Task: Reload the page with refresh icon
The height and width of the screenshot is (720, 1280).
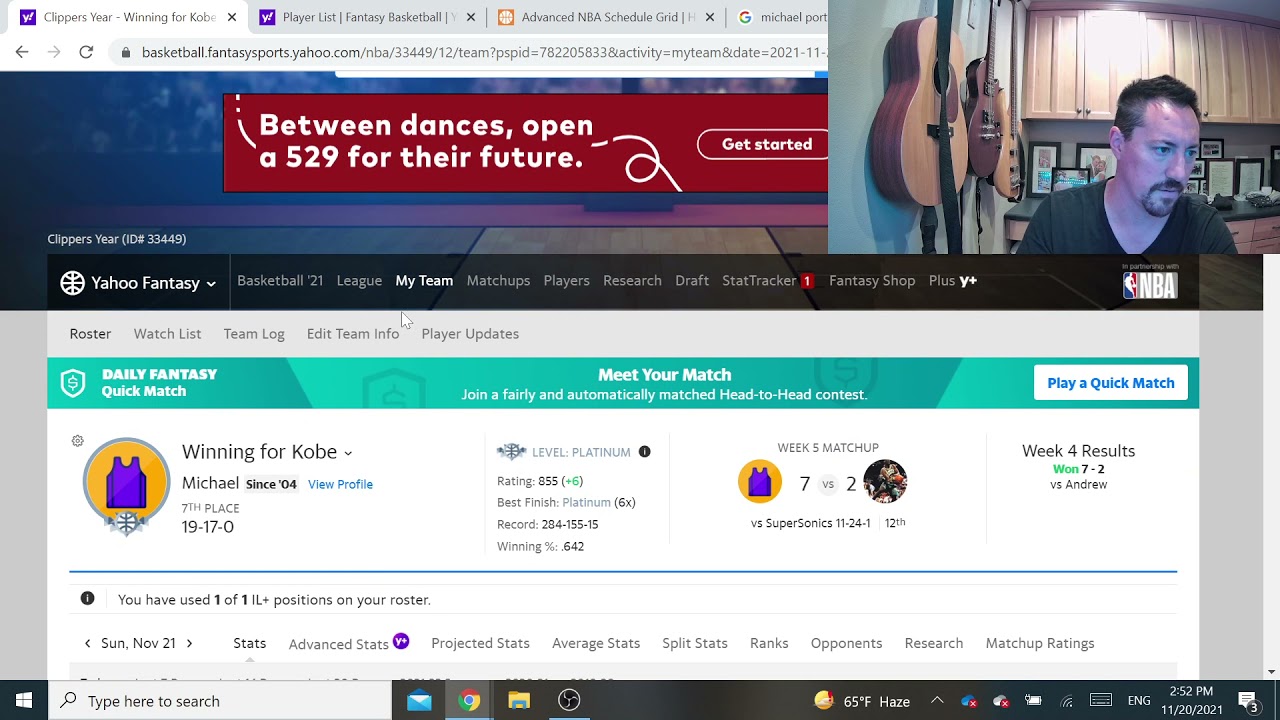Action: click(86, 52)
